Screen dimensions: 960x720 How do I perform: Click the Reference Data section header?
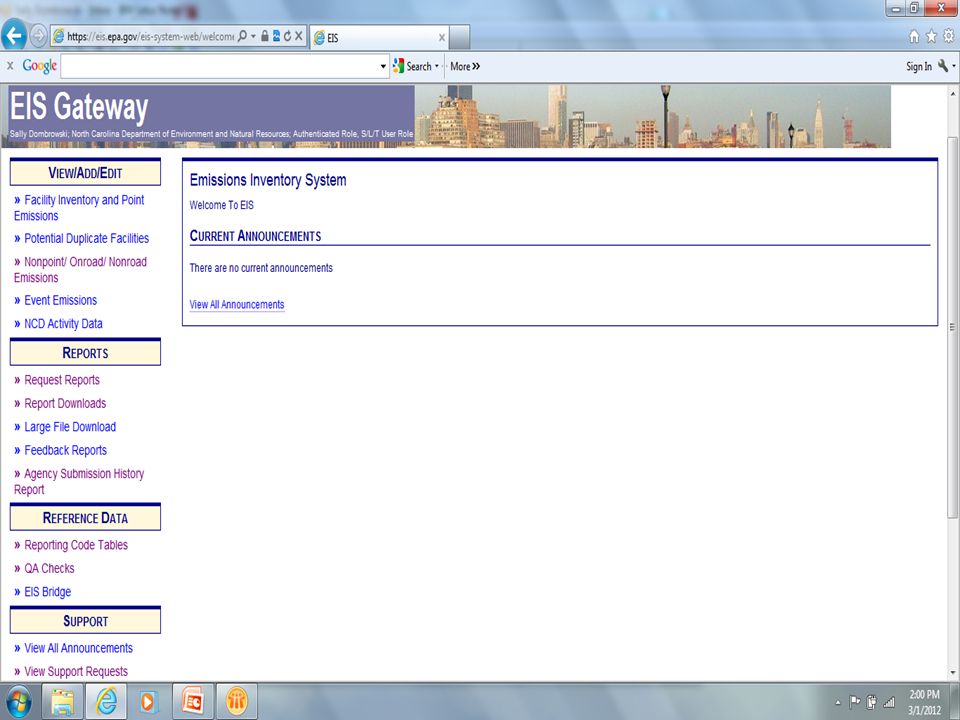85,517
